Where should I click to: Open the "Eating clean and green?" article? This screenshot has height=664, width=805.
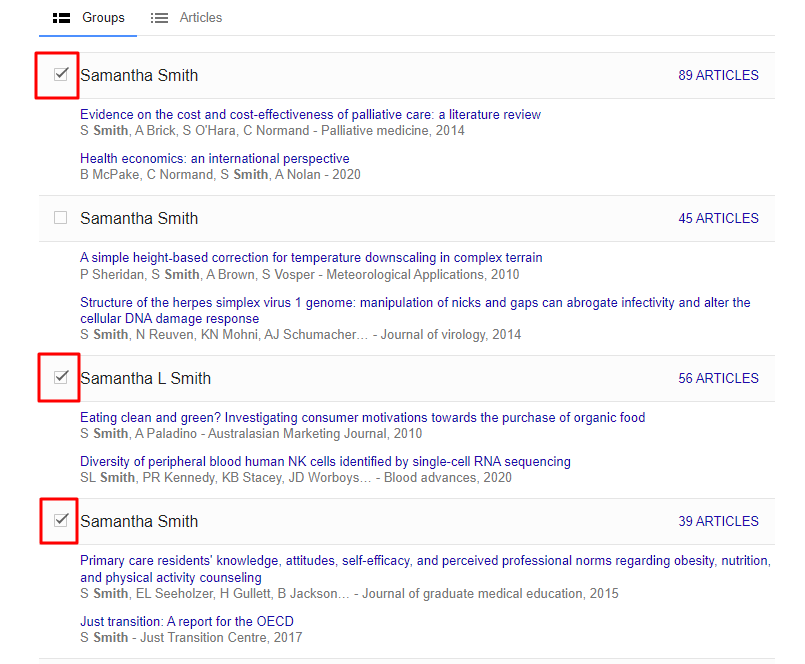click(362, 418)
